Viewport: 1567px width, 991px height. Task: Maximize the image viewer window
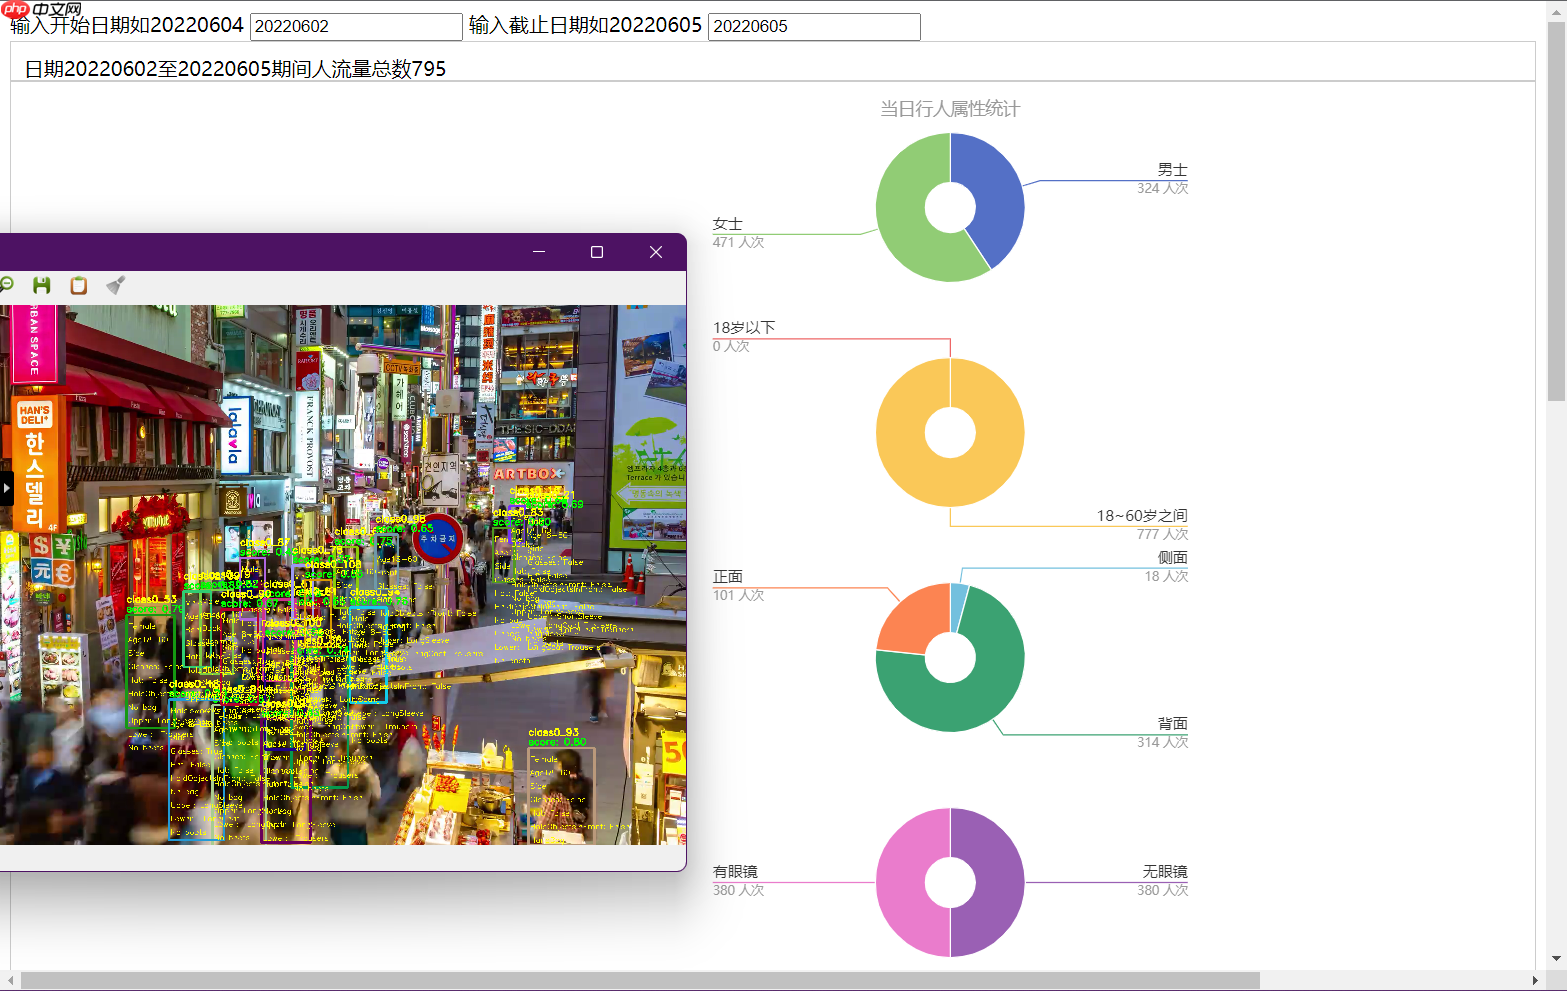(x=597, y=252)
